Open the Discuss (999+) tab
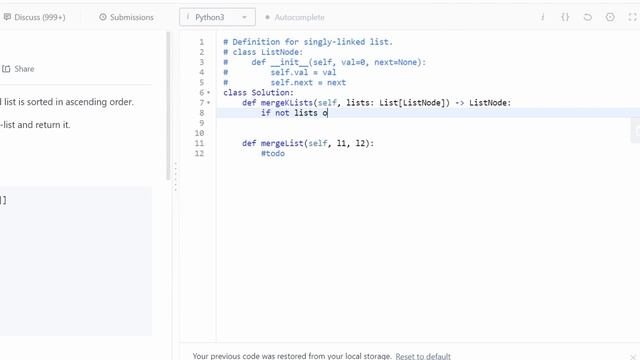This screenshot has height=360, width=640. point(34,17)
